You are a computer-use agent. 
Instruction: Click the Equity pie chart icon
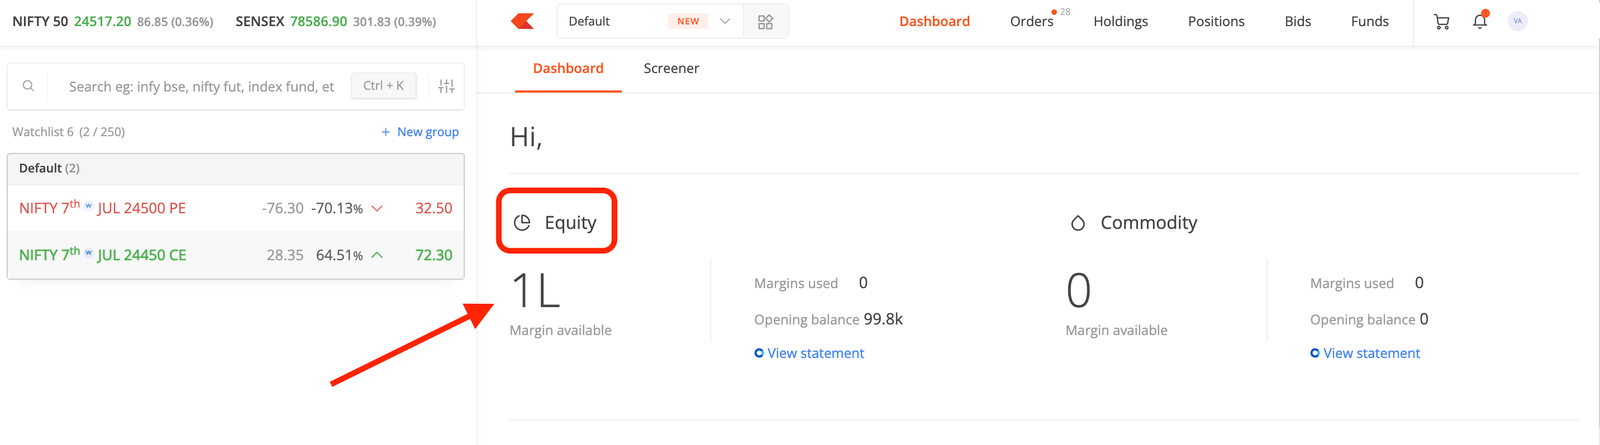pos(522,222)
